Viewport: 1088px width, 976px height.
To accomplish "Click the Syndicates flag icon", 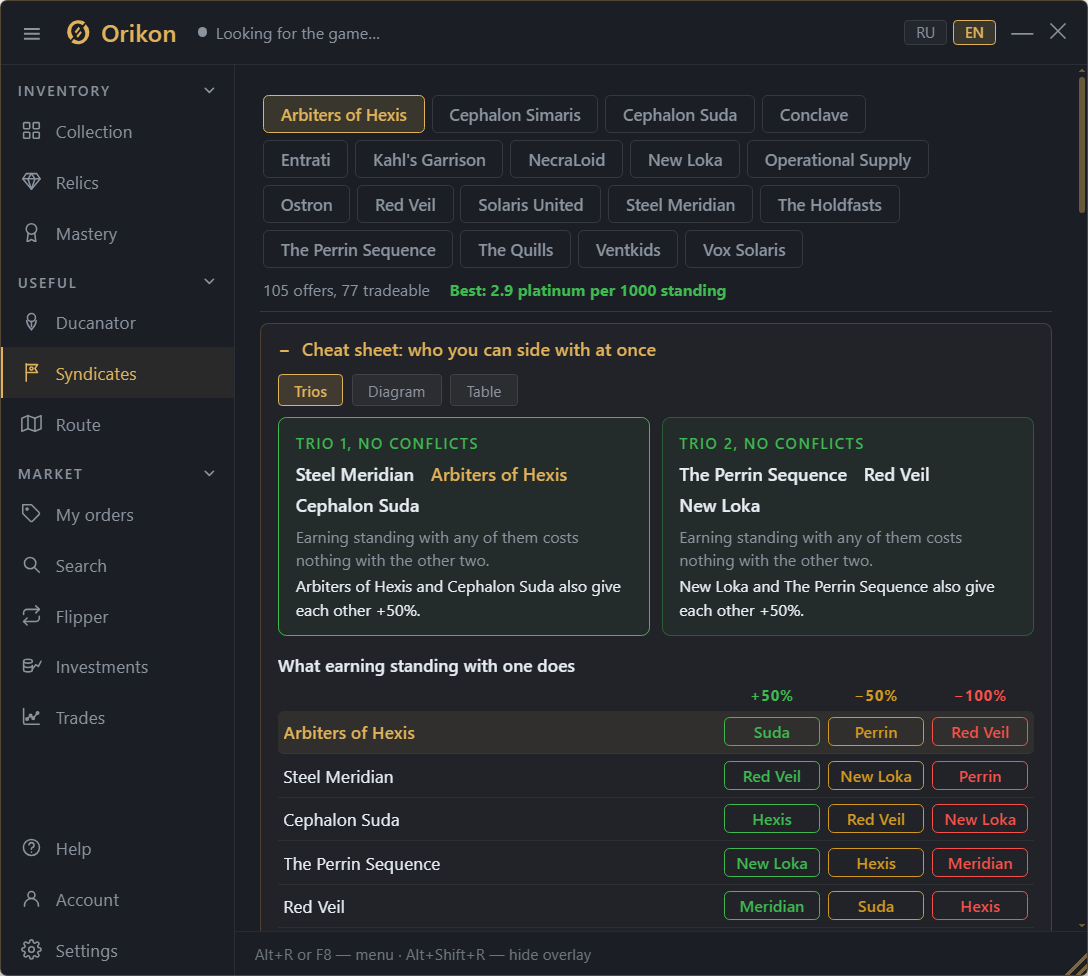I will pyautogui.click(x=31, y=373).
